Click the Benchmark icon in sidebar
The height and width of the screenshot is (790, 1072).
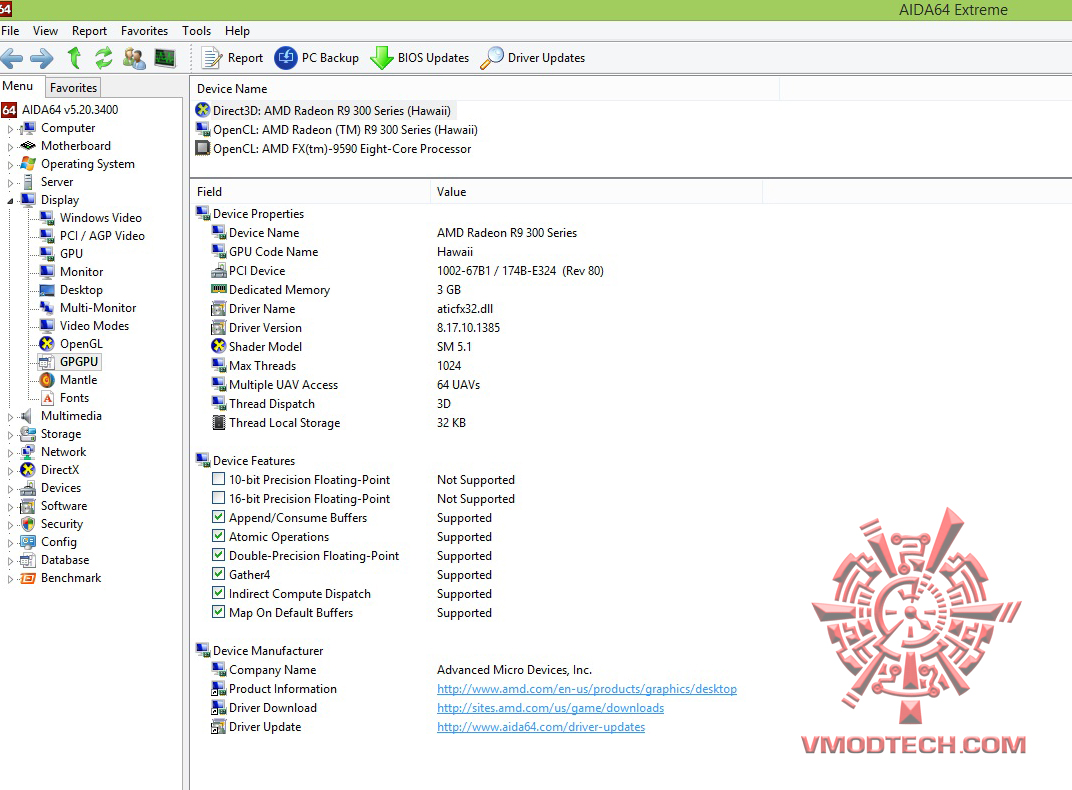[27, 578]
